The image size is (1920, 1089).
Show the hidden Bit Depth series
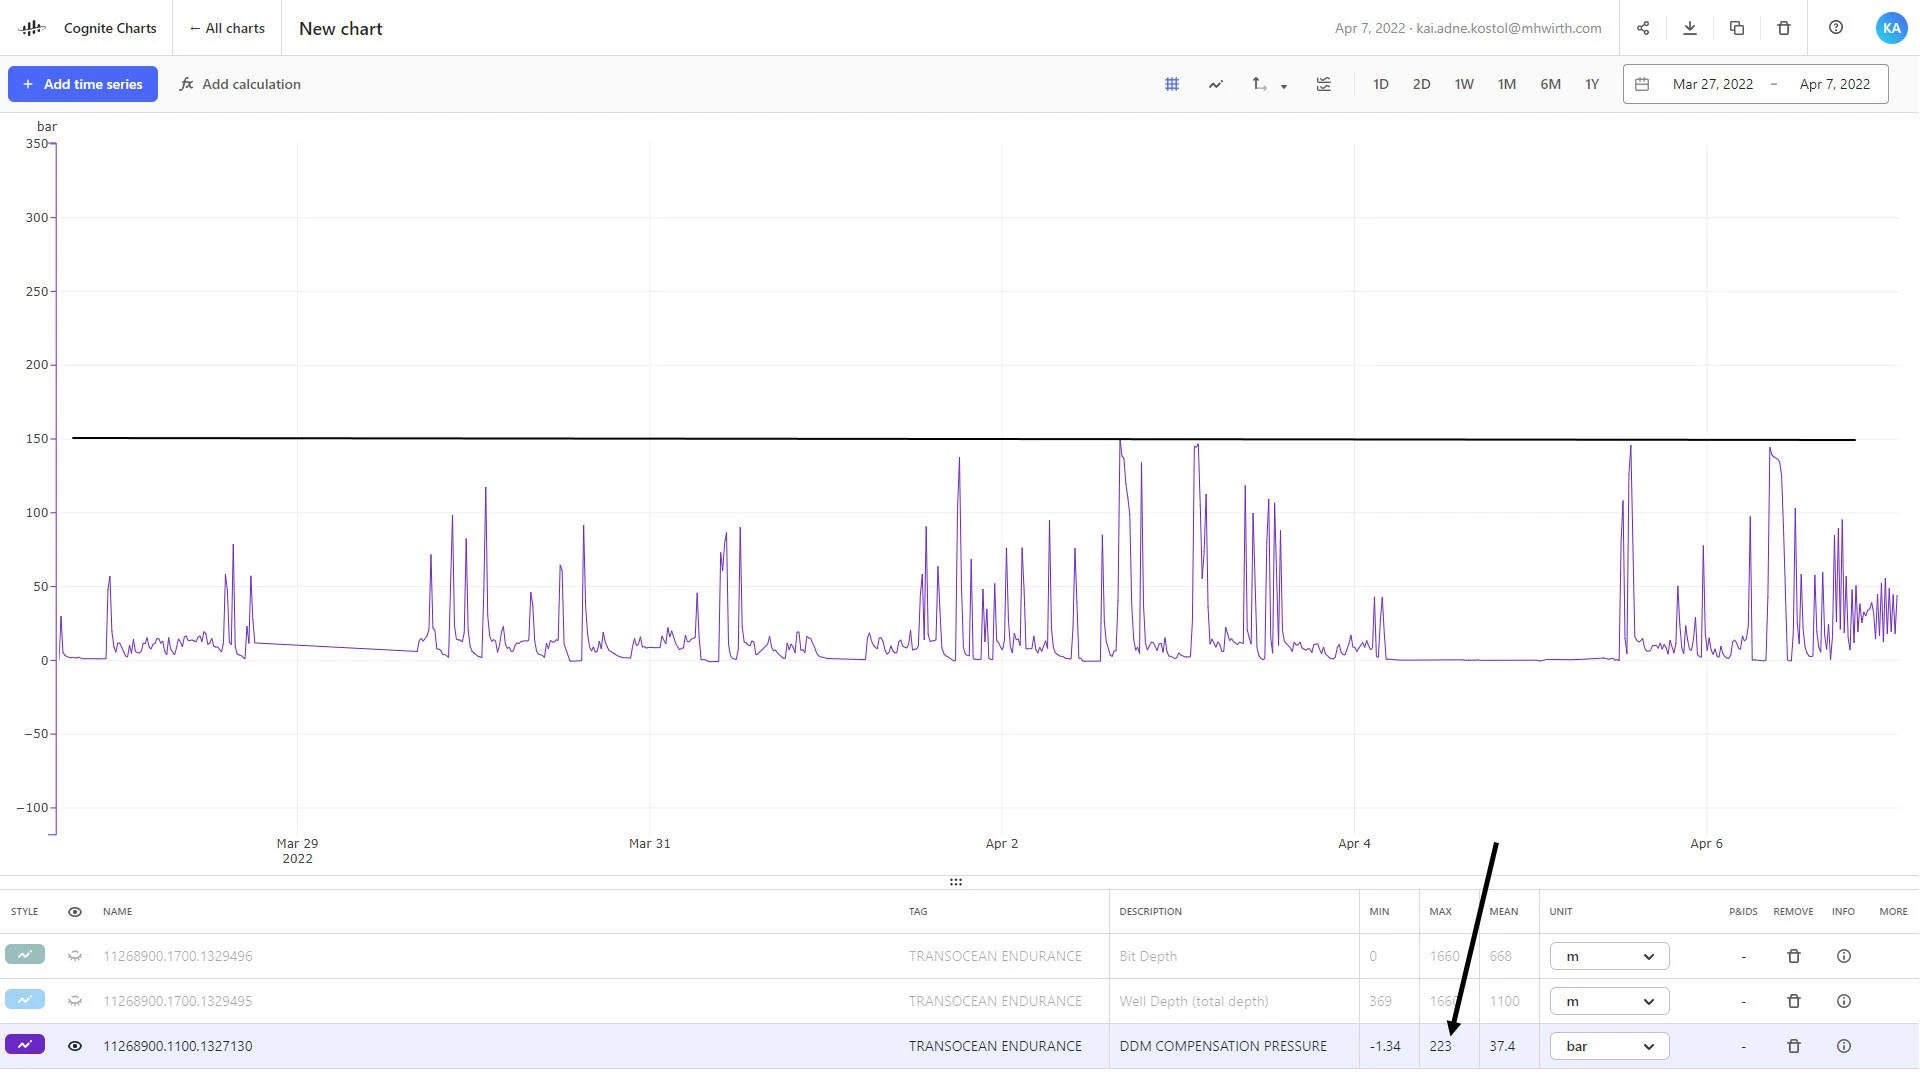click(x=75, y=956)
